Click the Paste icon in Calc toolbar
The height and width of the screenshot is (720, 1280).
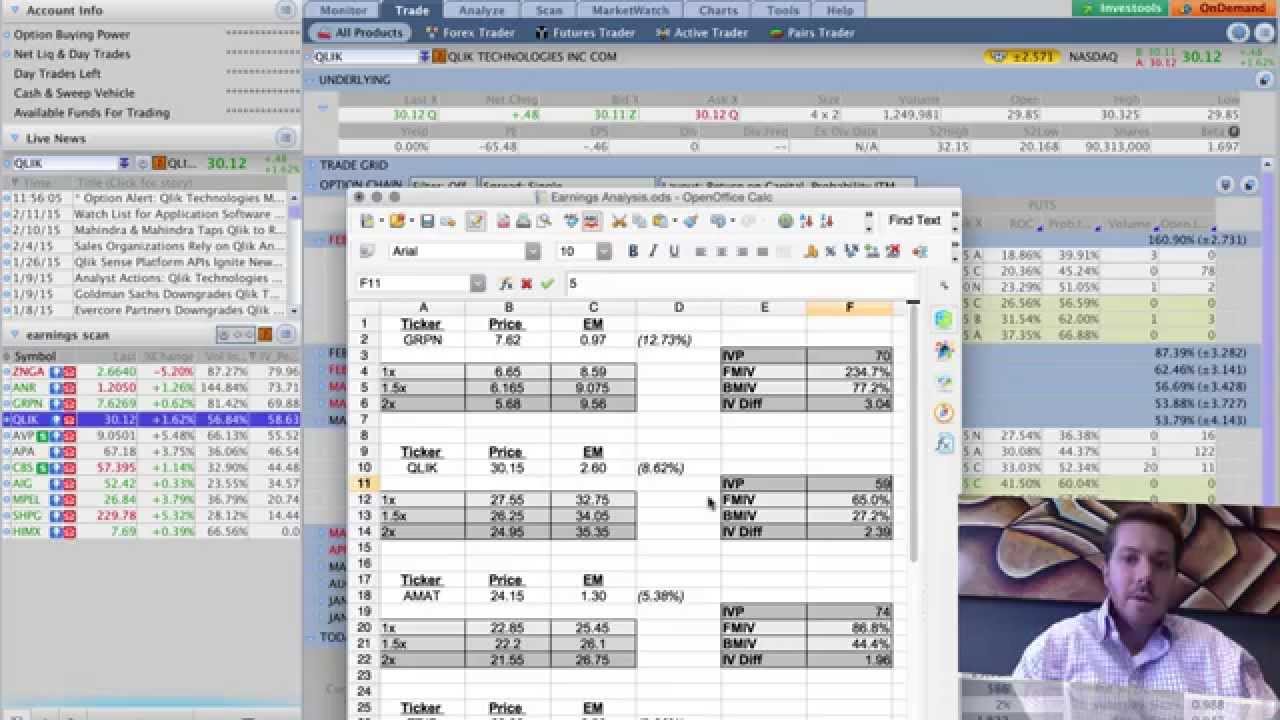click(x=660, y=221)
